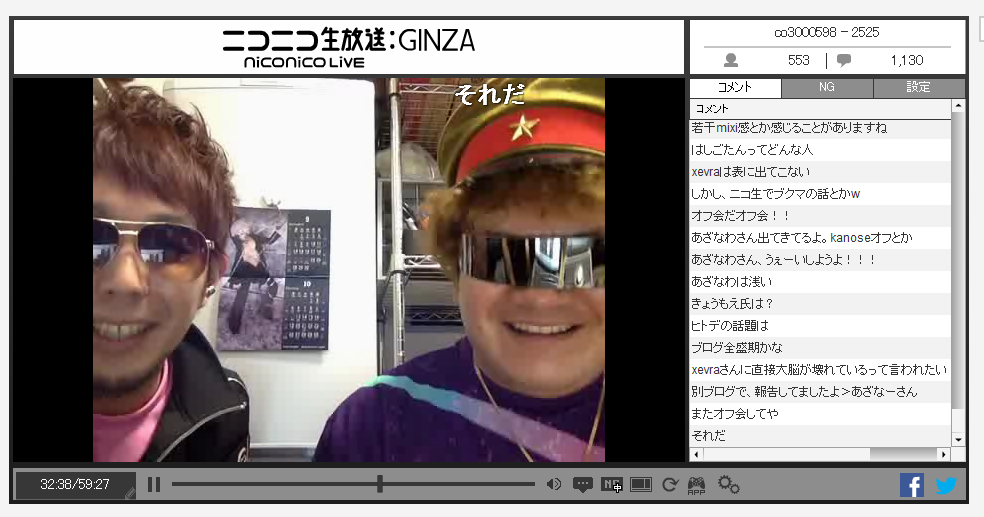Viewport: 984px width, 517px height.
Task: Click horizontal scrollbar right arrow
Action: pyautogui.click(x=944, y=454)
